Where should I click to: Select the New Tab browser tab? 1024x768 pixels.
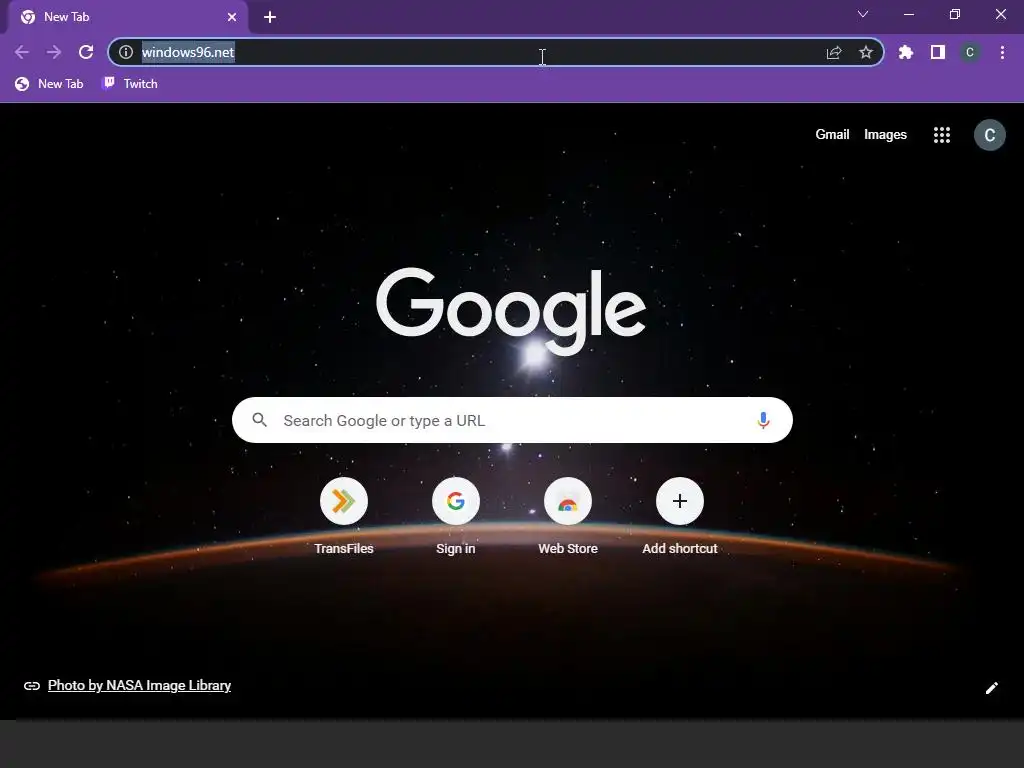tap(127, 17)
